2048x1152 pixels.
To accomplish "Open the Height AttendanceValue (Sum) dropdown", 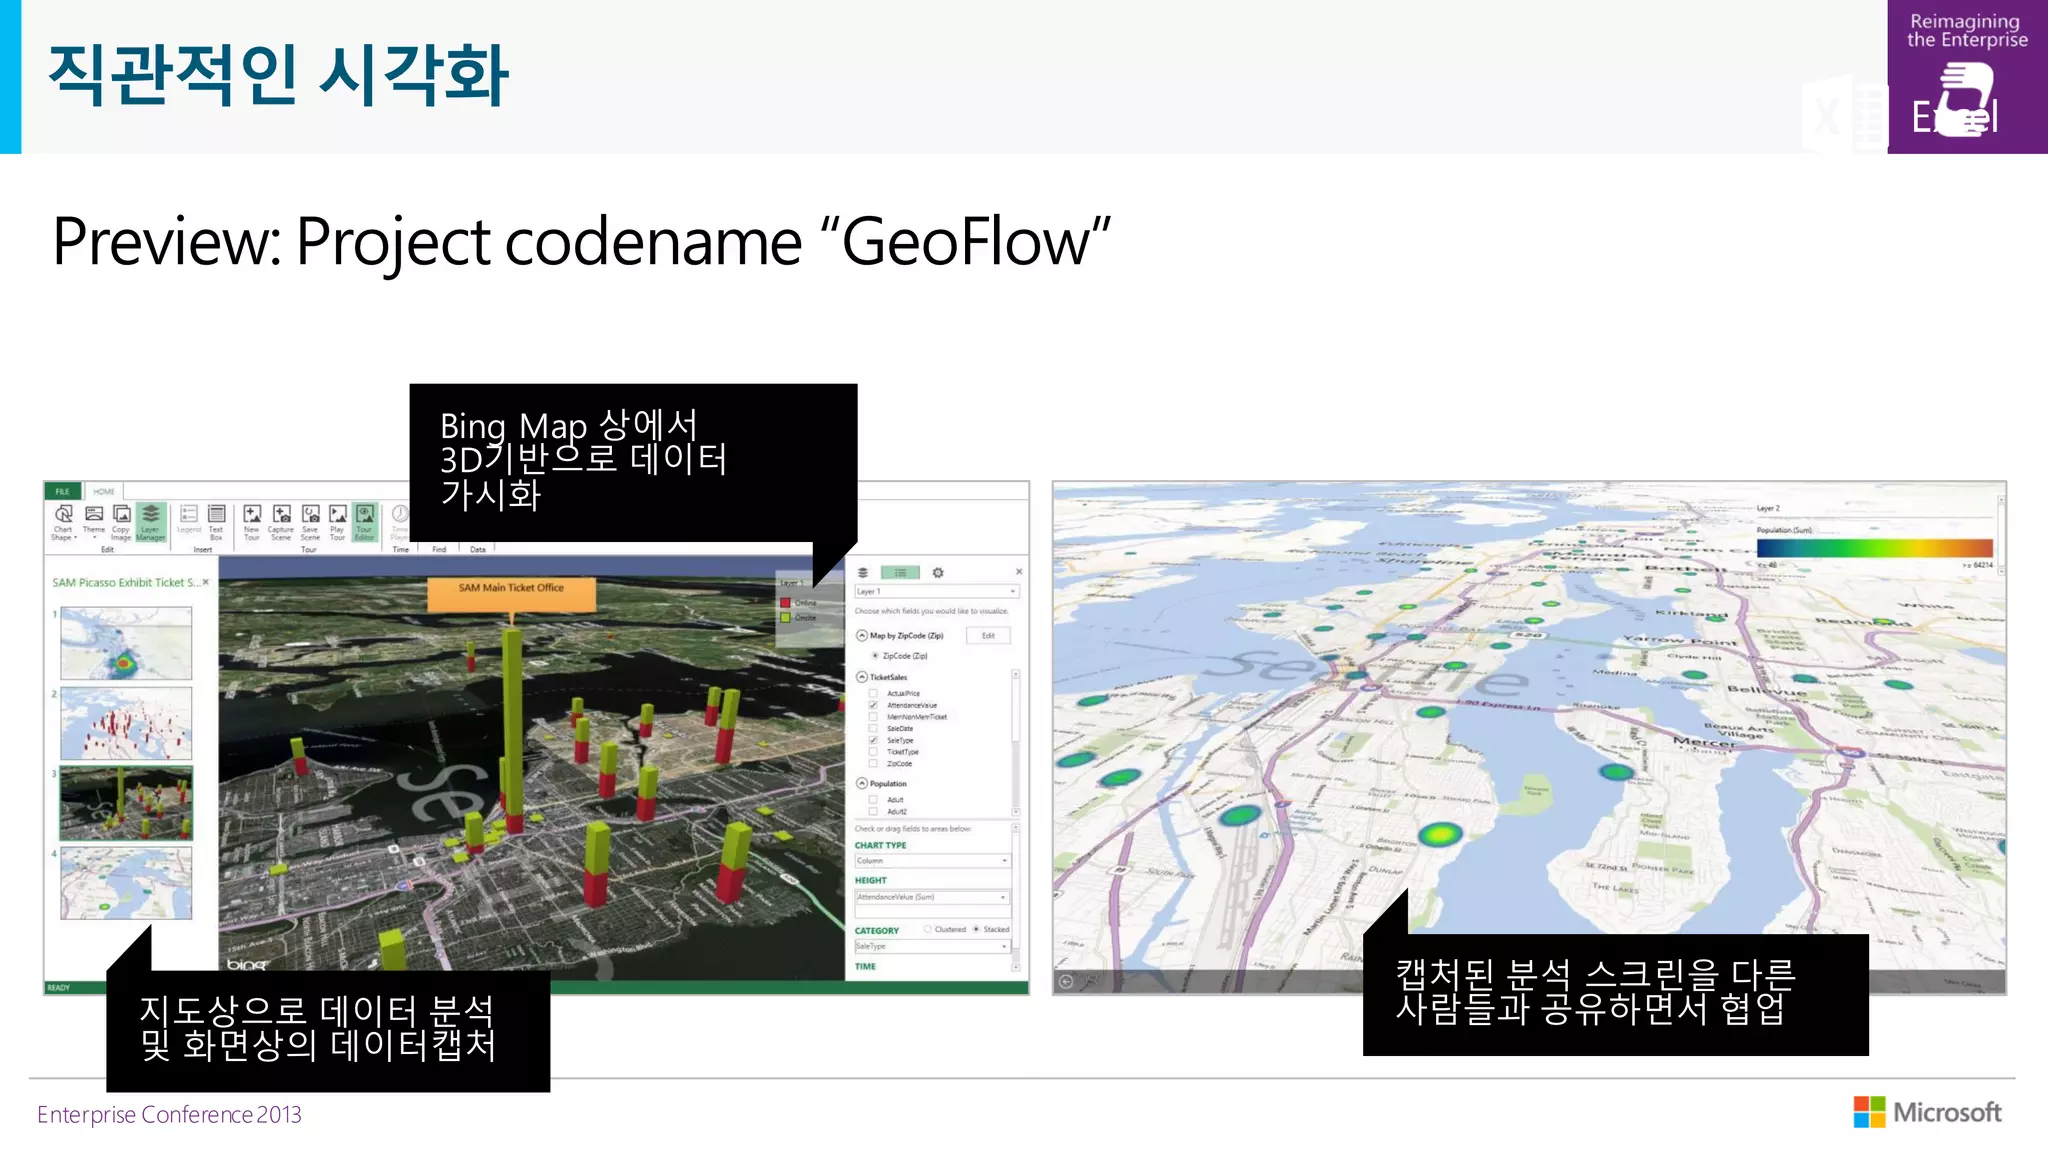I will tap(932, 897).
